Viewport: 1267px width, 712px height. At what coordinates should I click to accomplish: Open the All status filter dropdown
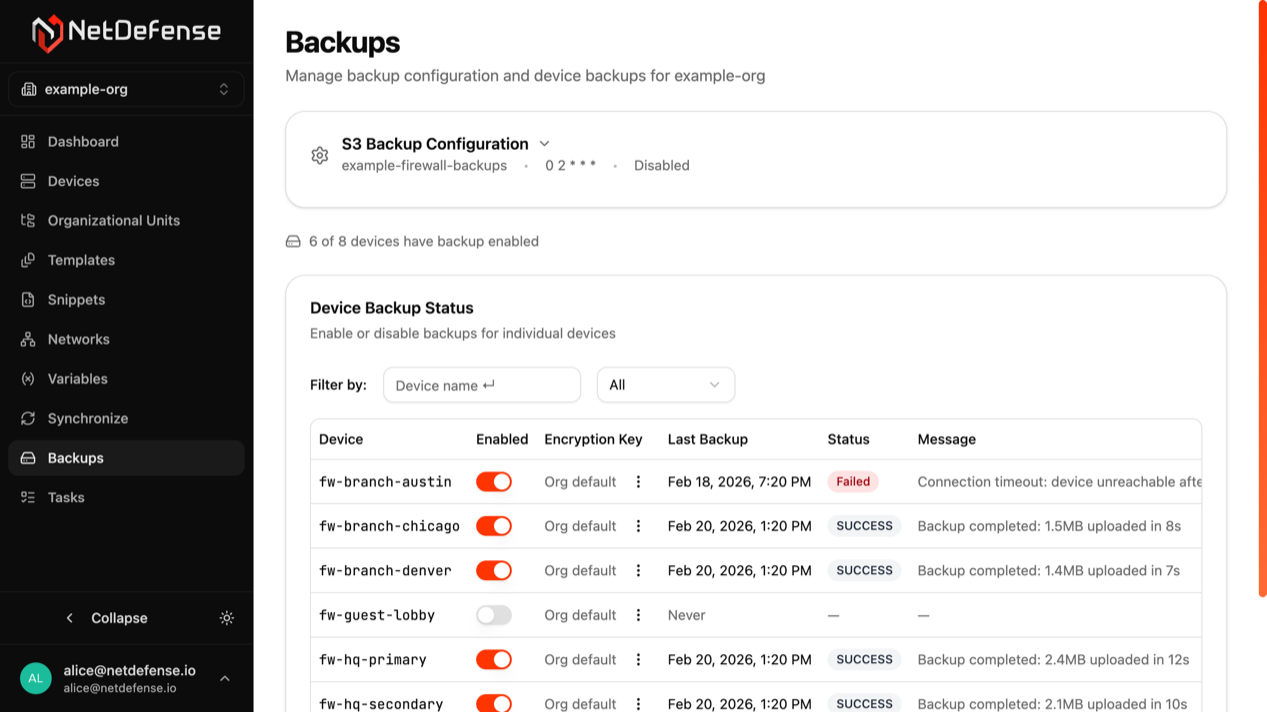pos(665,384)
